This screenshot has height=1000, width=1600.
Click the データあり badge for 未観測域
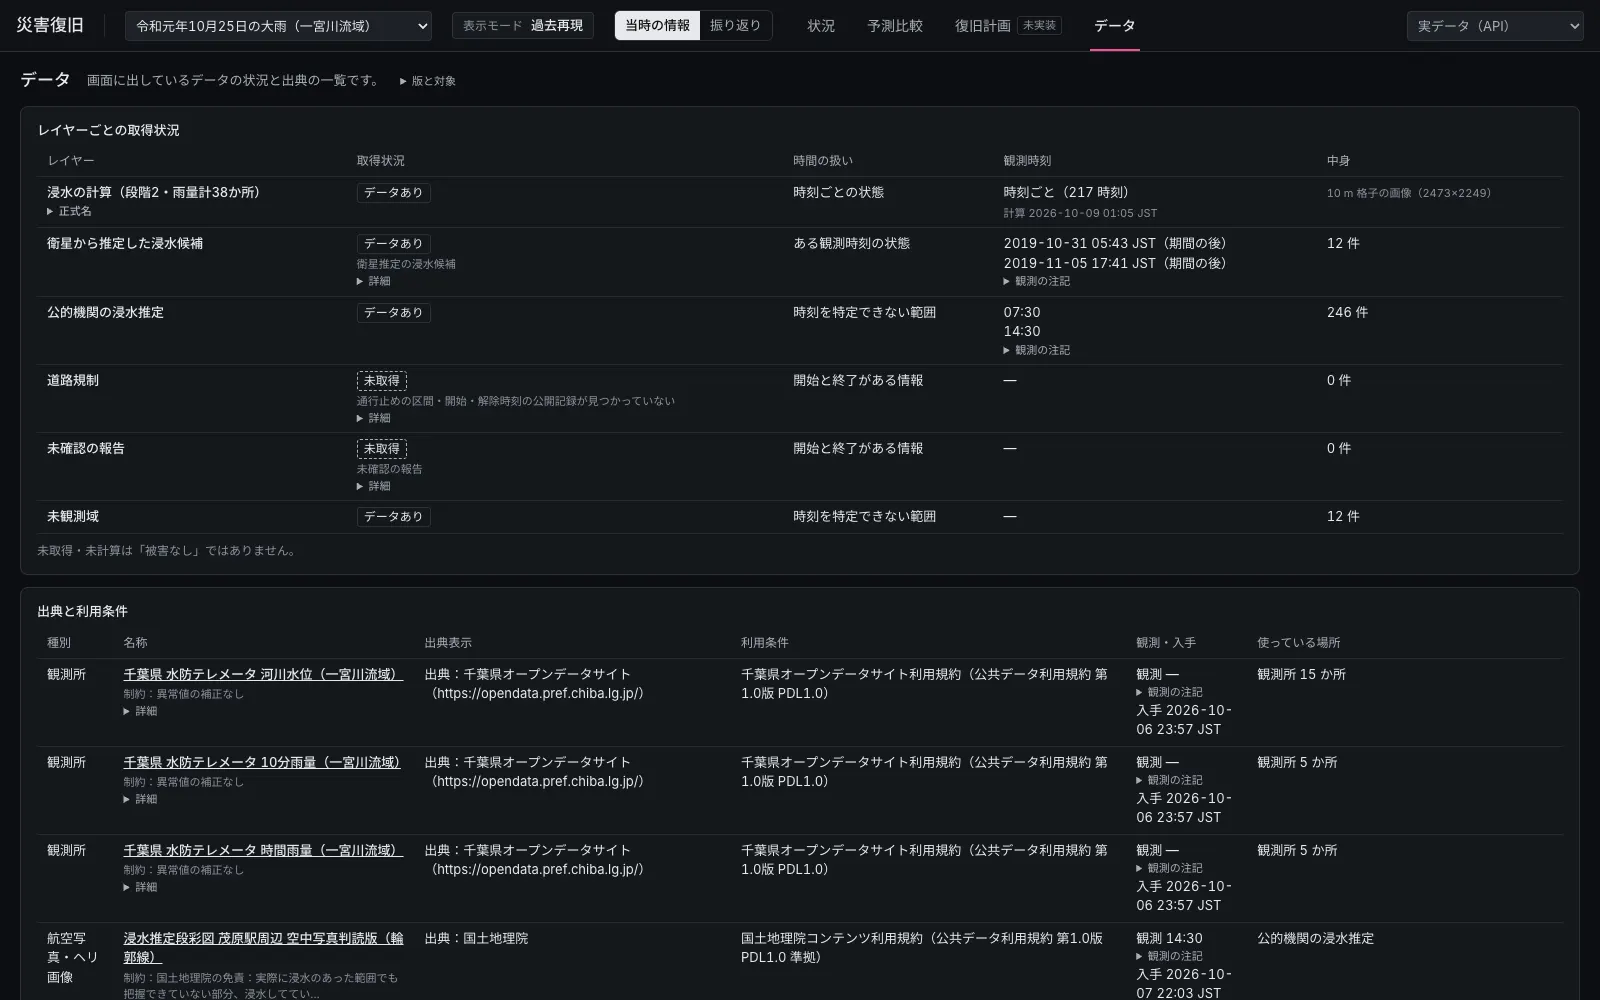coord(394,517)
